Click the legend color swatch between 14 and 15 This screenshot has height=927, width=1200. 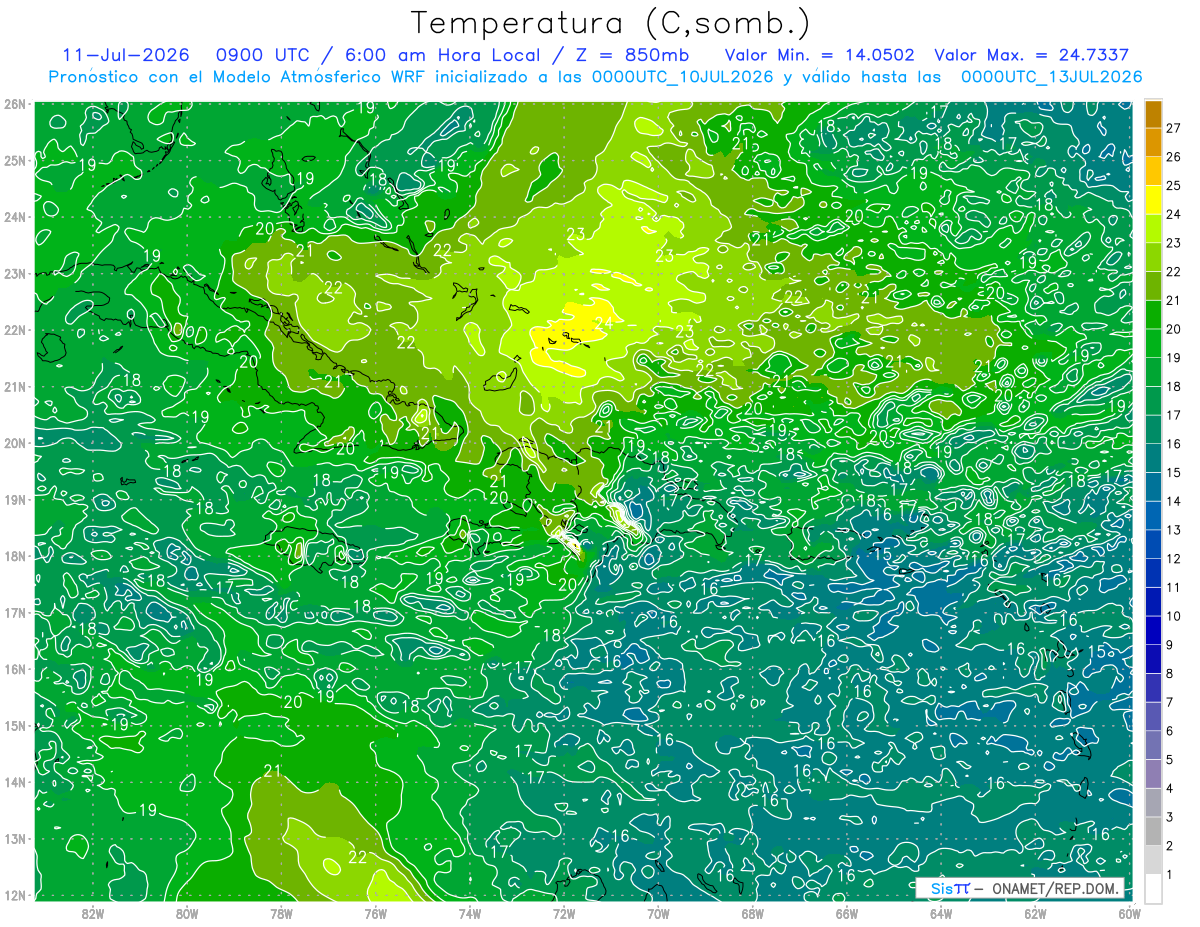(x=1153, y=486)
